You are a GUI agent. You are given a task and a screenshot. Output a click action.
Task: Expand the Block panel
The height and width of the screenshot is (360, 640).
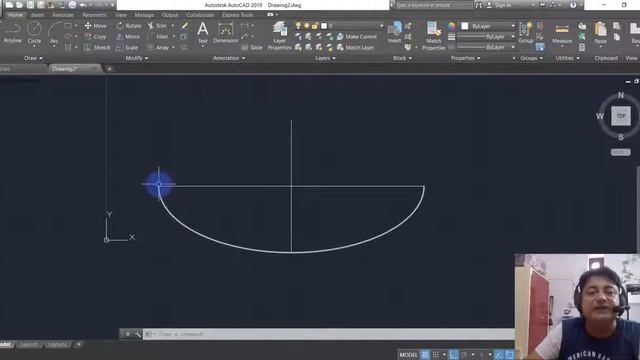pos(402,58)
